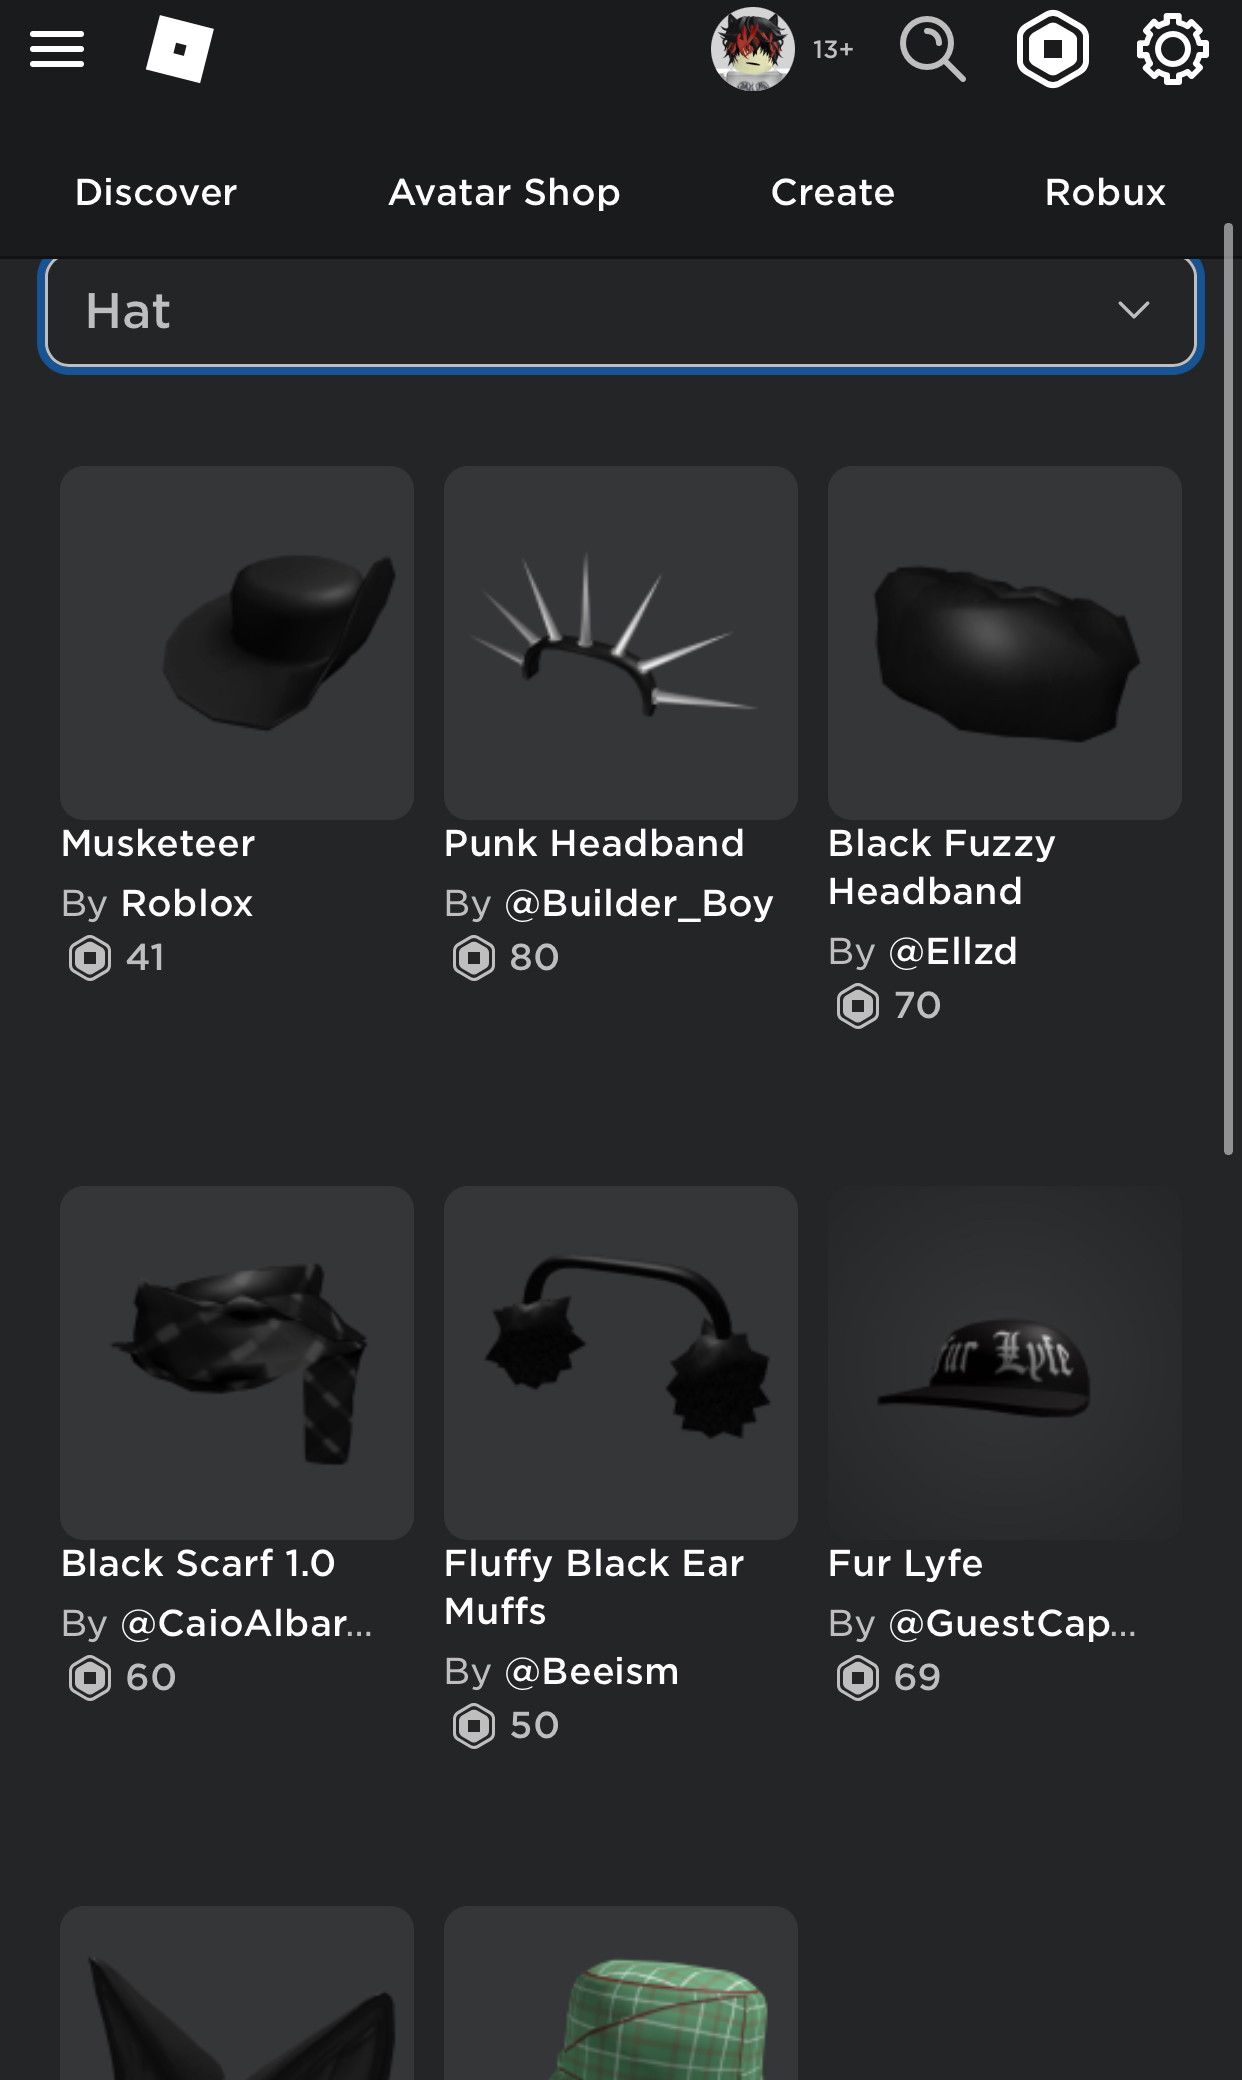Click the chevron arrow in Hat selector
This screenshot has height=2080, width=1242.
(x=1133, y=310)
